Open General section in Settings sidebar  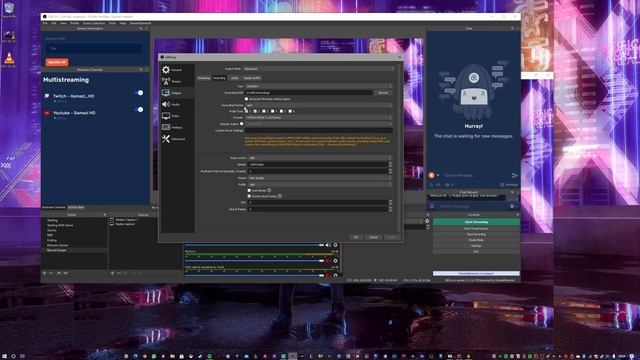[x=177, y=70]
